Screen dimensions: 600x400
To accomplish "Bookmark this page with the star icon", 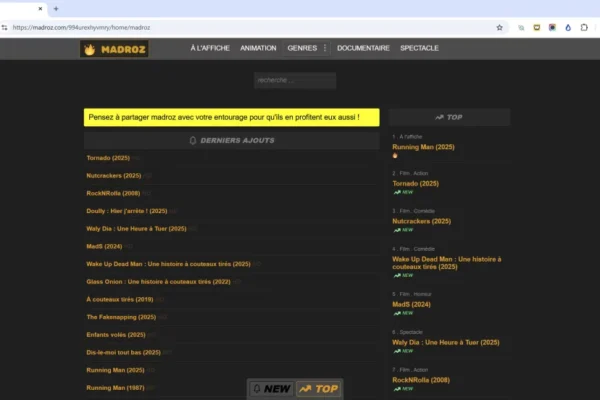I will point(499,28).
